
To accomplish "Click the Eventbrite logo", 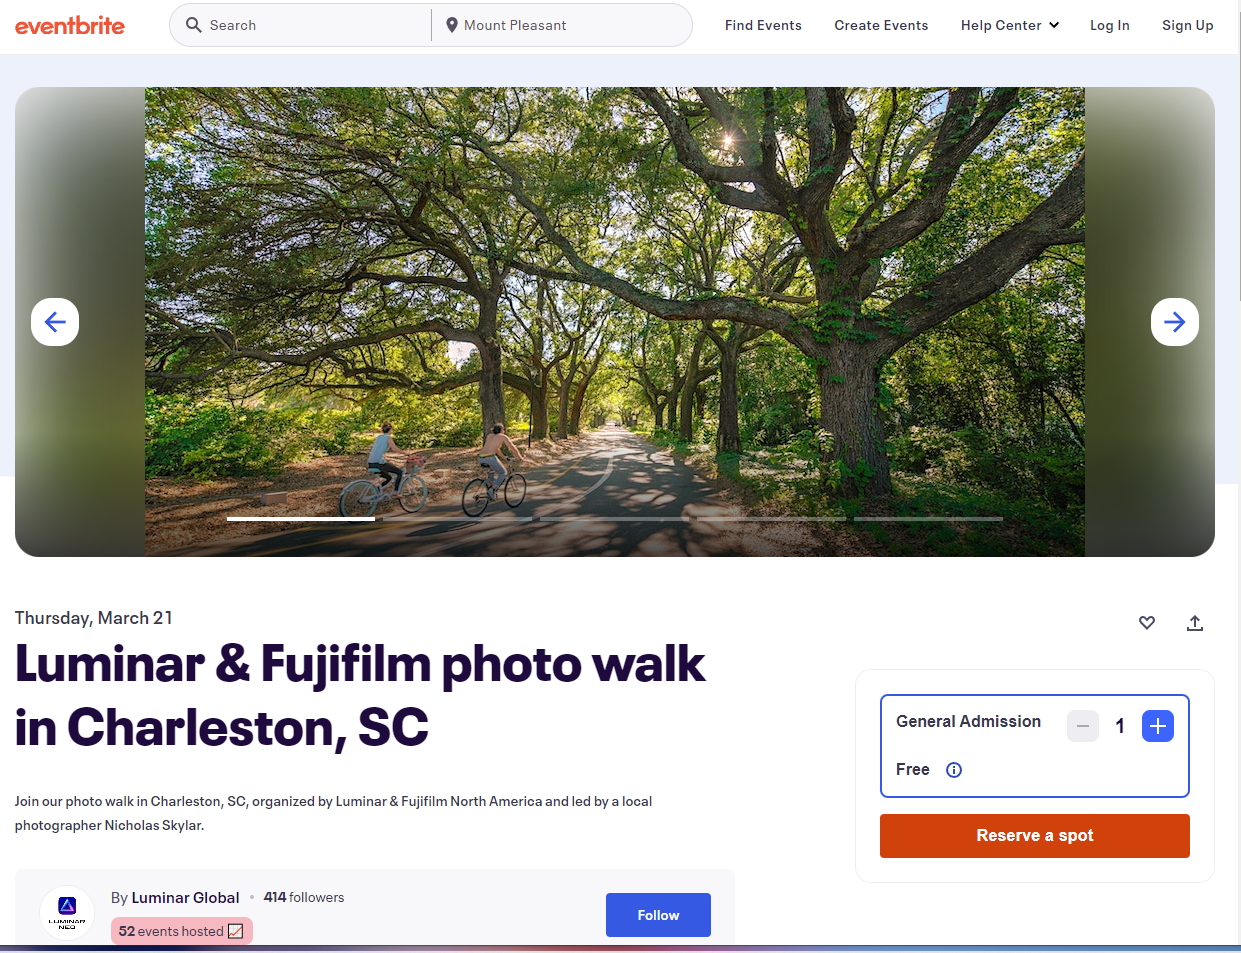I will [70, 26].
